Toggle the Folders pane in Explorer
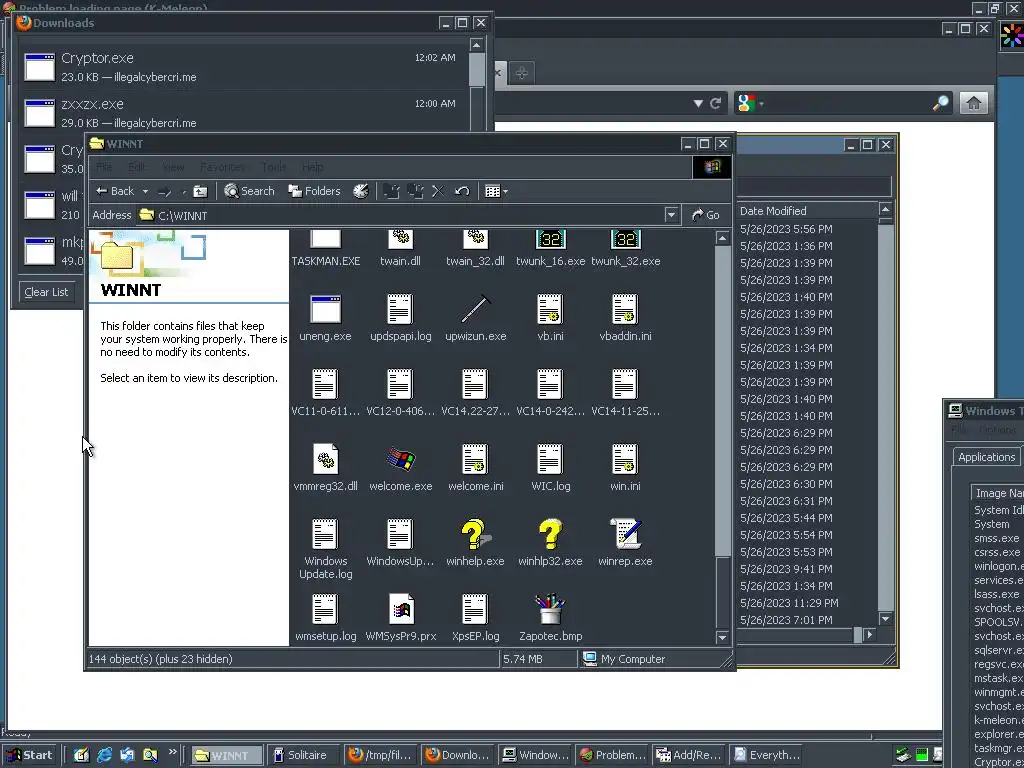Image resolution: width=1024 pixels, height=768 pixels. click(x=314, y=191)
